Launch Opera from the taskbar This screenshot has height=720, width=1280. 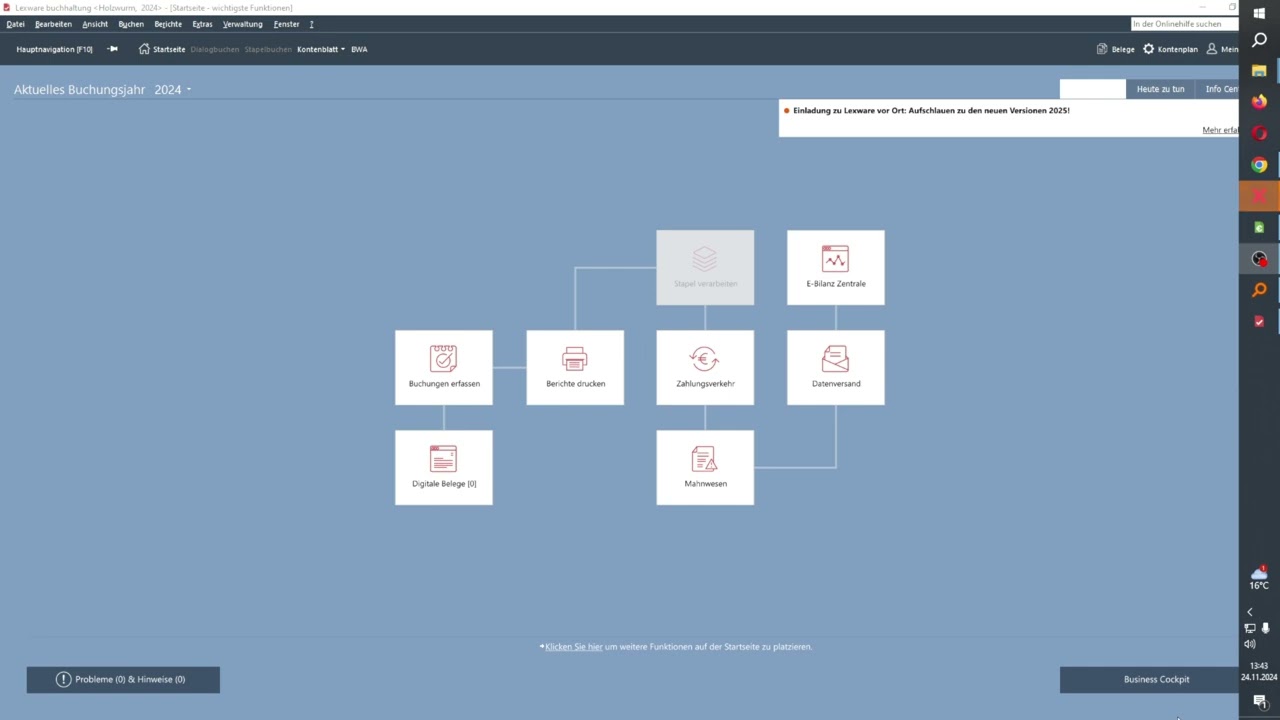(x=1259, y=133)
